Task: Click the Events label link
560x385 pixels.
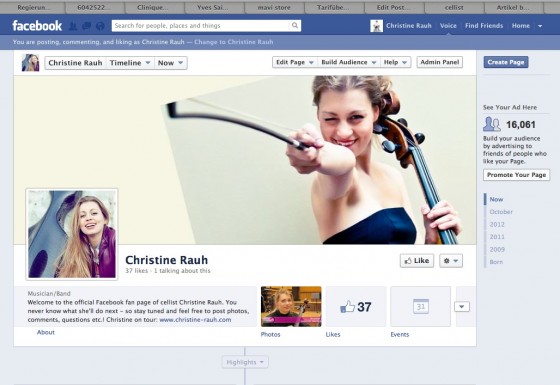Action: pos(400,334)
